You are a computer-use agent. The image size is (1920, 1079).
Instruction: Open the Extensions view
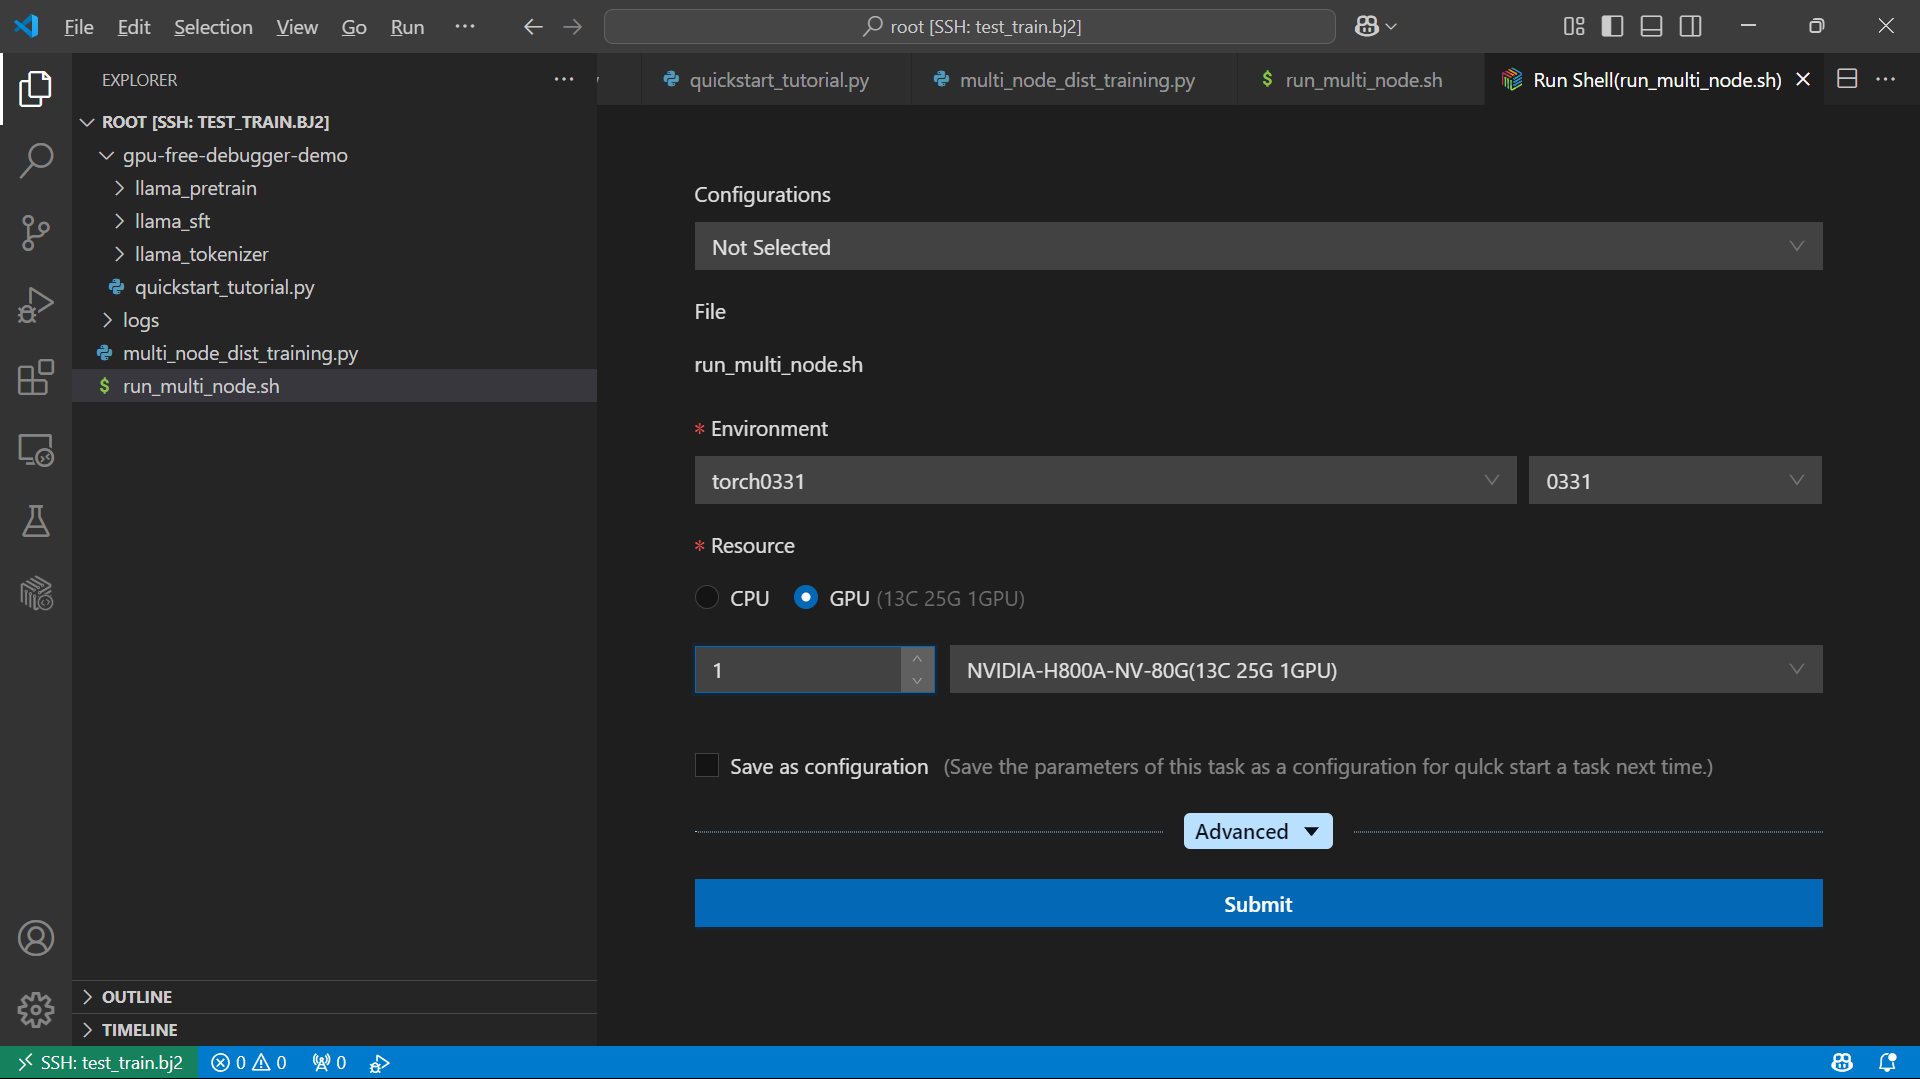point(36,378)
